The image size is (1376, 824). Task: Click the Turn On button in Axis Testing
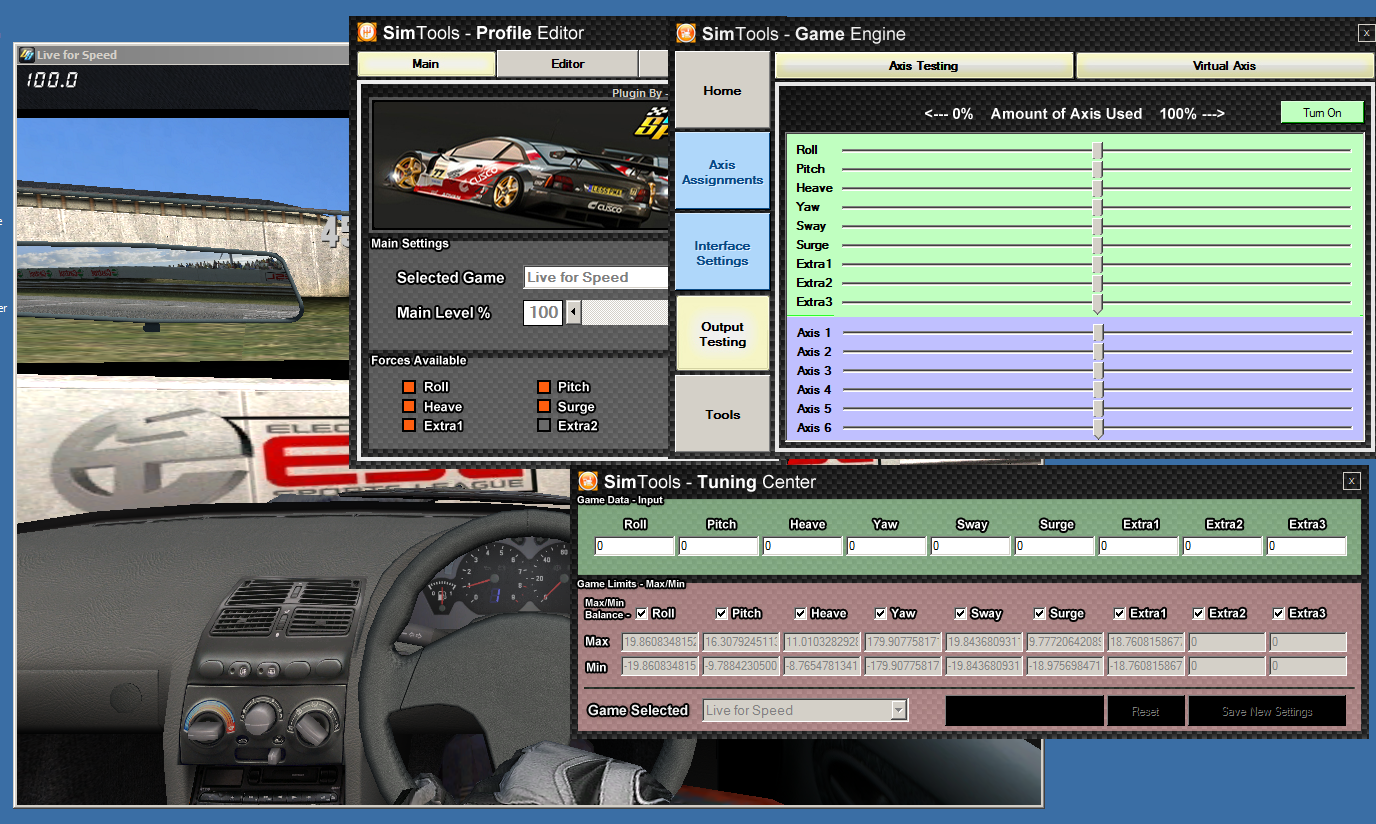pos(1322,113)
